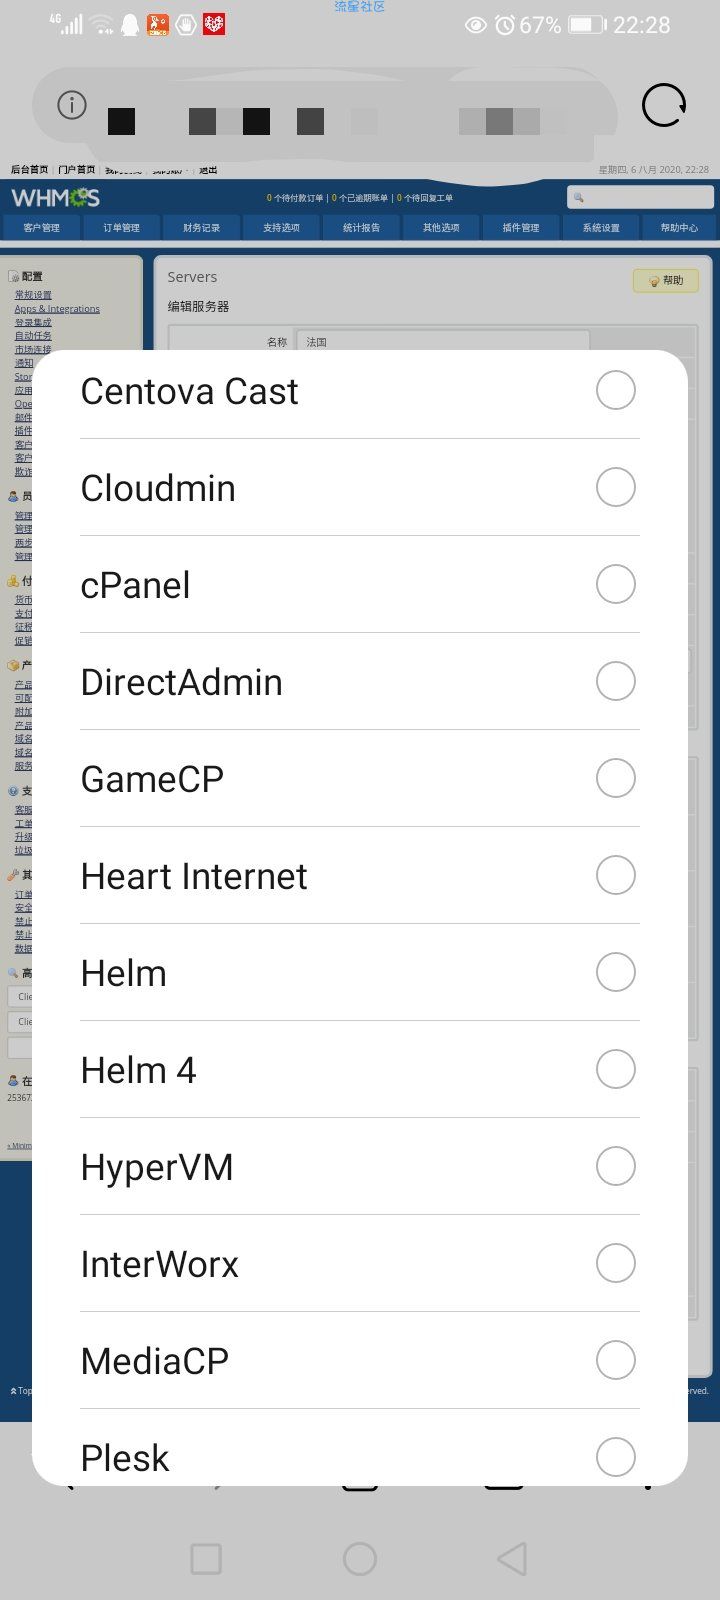Pick HyperVM as server type
The width and height of the screenshot is (720, 1600).
360,1167
